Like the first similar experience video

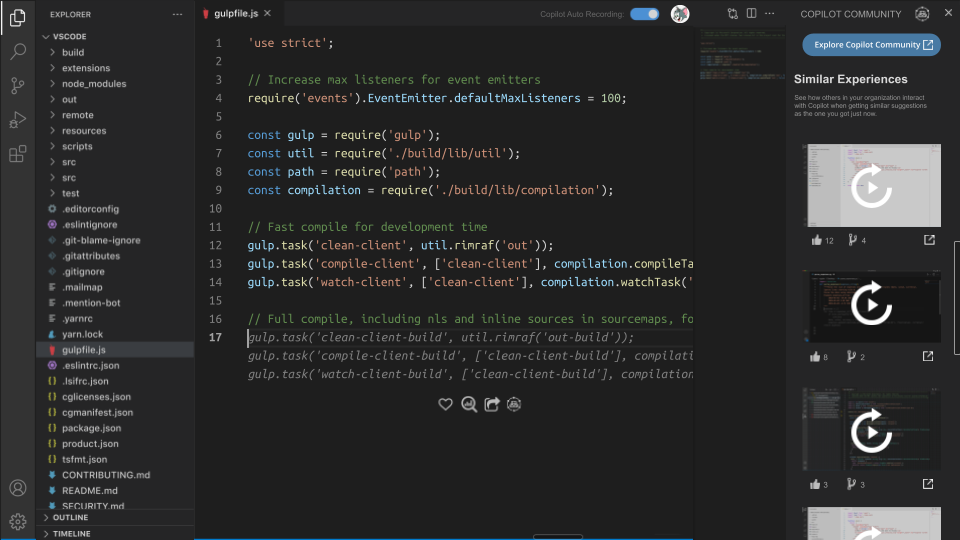coord(816,240)
